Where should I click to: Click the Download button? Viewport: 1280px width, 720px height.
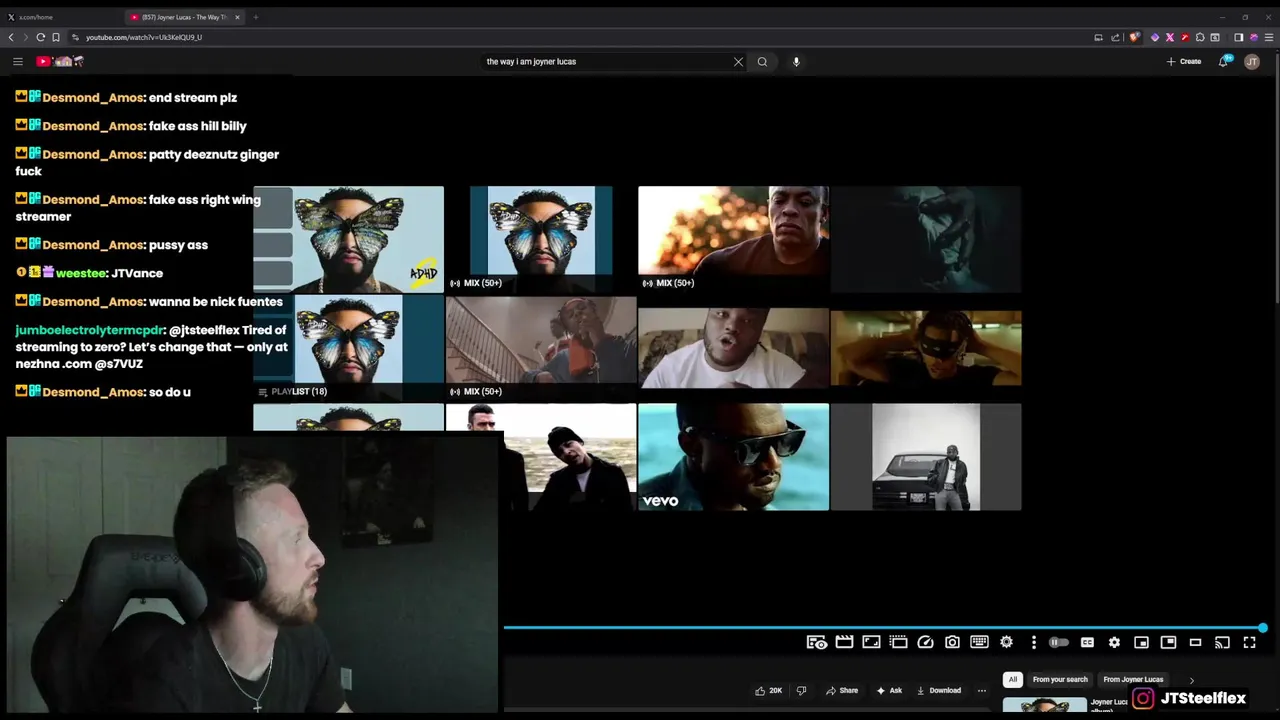tap(939, 690)
